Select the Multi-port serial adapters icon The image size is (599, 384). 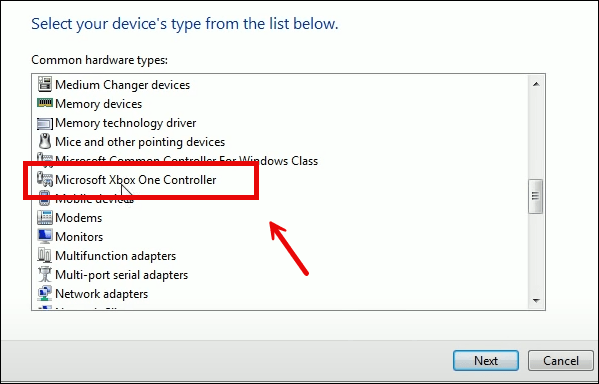pyautogui.click(x=45, y=274)
